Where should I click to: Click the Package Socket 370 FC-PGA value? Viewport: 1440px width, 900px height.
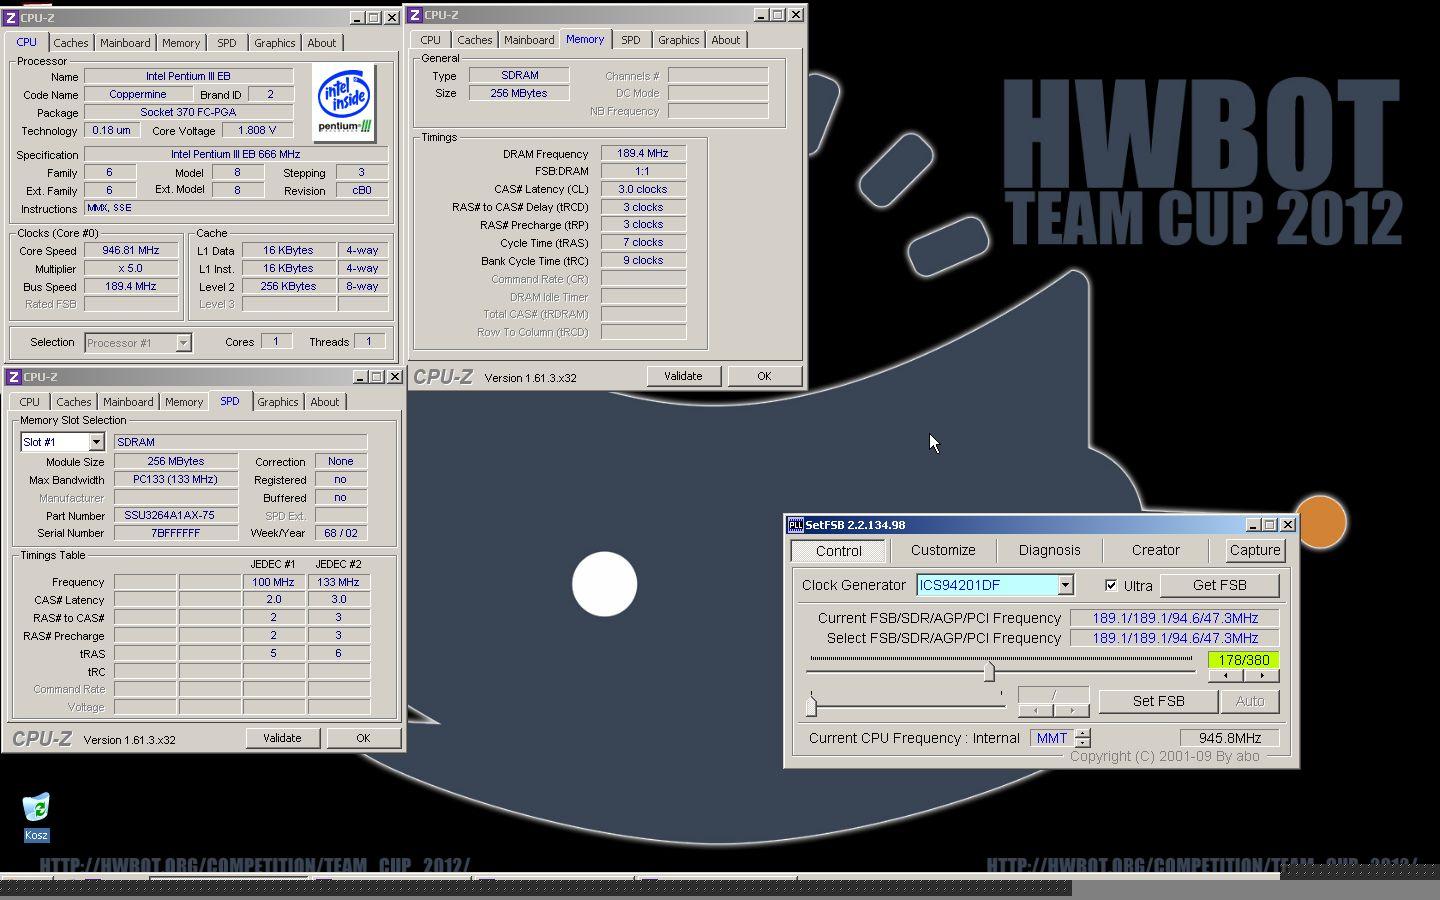[188, 112]
